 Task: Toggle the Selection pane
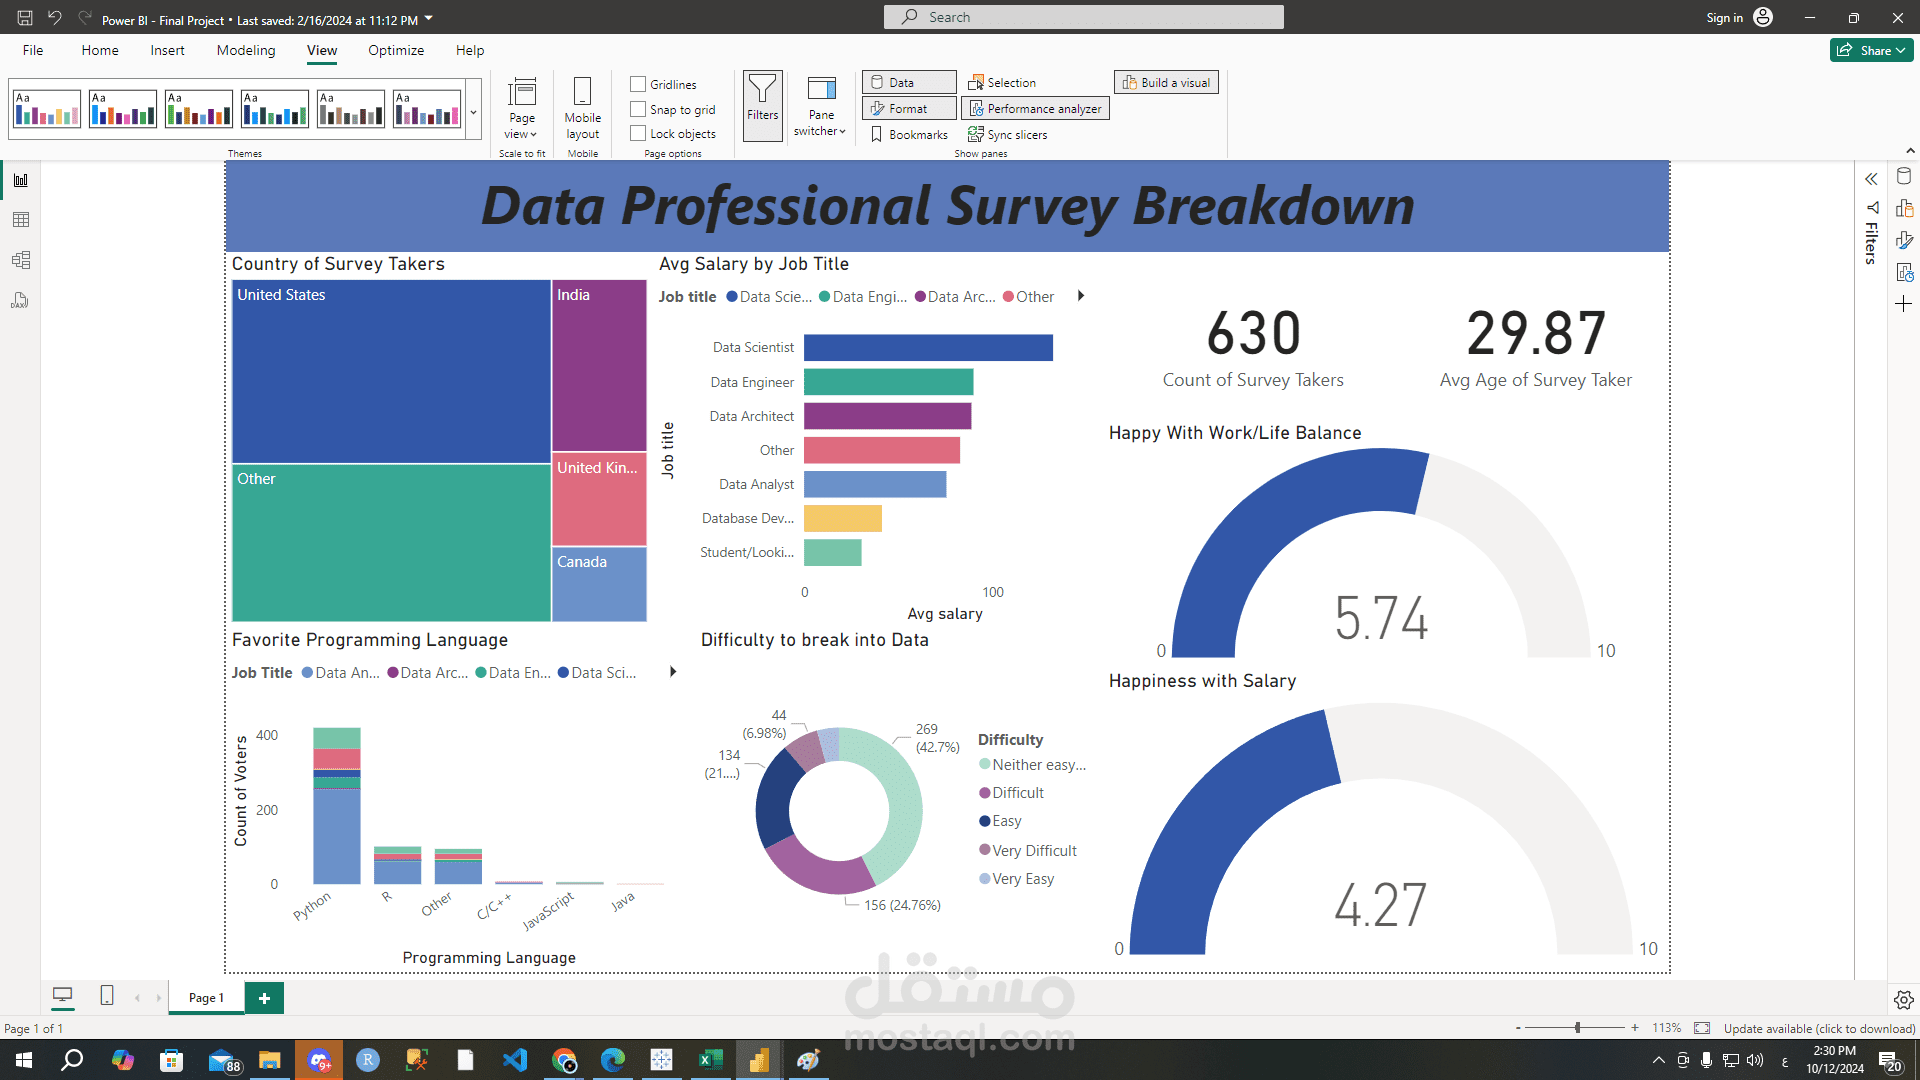tap(1002, 82)
